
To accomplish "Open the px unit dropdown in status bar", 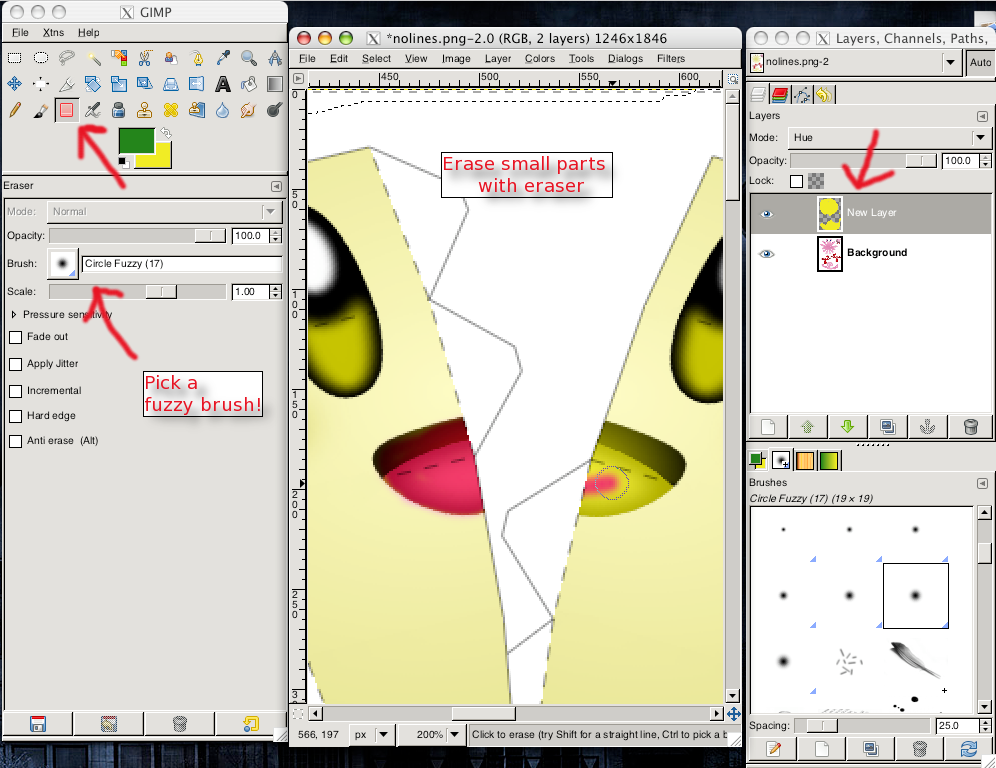I will [x=383, y=735].
